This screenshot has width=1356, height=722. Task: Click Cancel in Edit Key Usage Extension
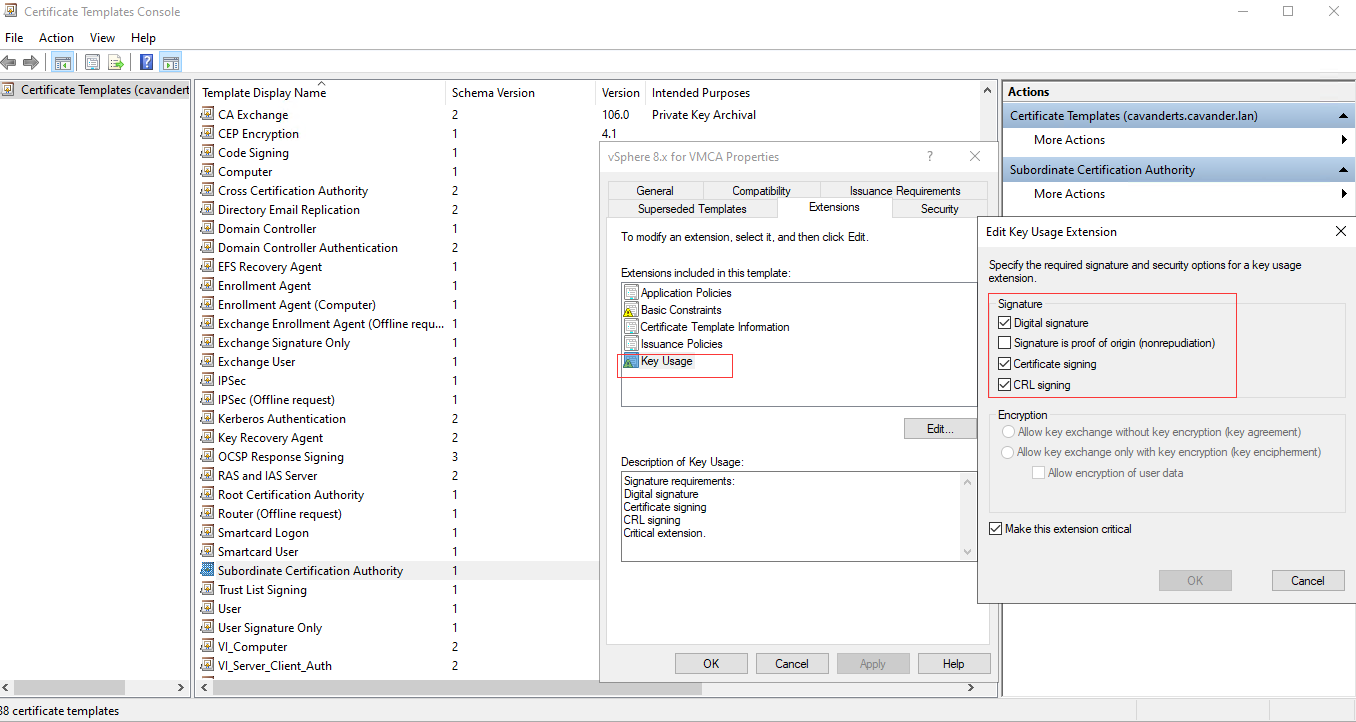pyautogui.click(x=1308, y=581)
